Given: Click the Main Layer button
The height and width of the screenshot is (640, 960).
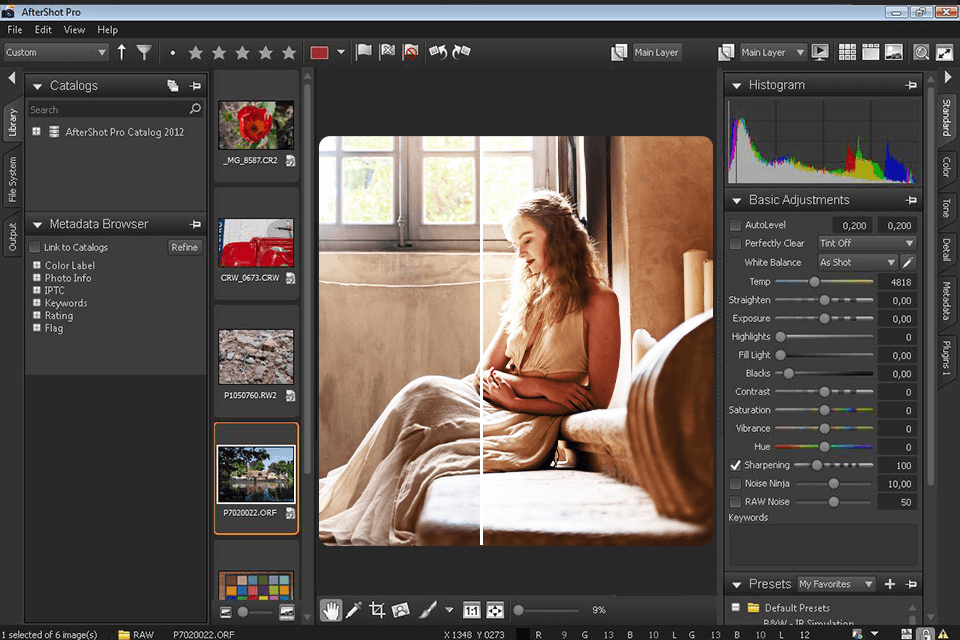Looking at the screenshot, I should 657,52.
